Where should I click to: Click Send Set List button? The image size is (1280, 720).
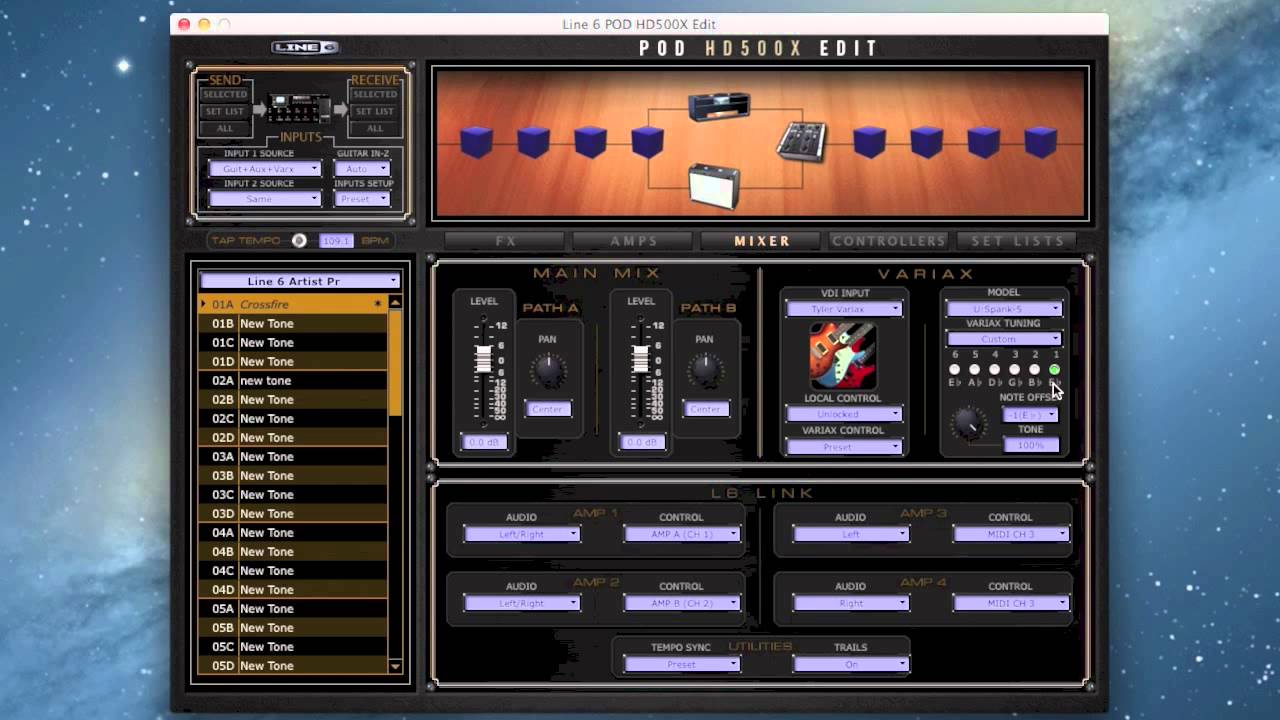tap(225, 111)
